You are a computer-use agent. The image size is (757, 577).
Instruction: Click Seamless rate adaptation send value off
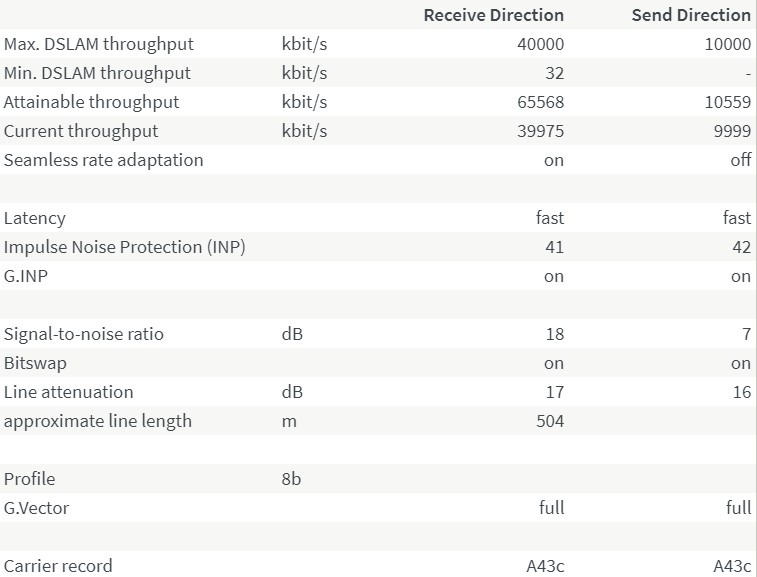(740, 160)
